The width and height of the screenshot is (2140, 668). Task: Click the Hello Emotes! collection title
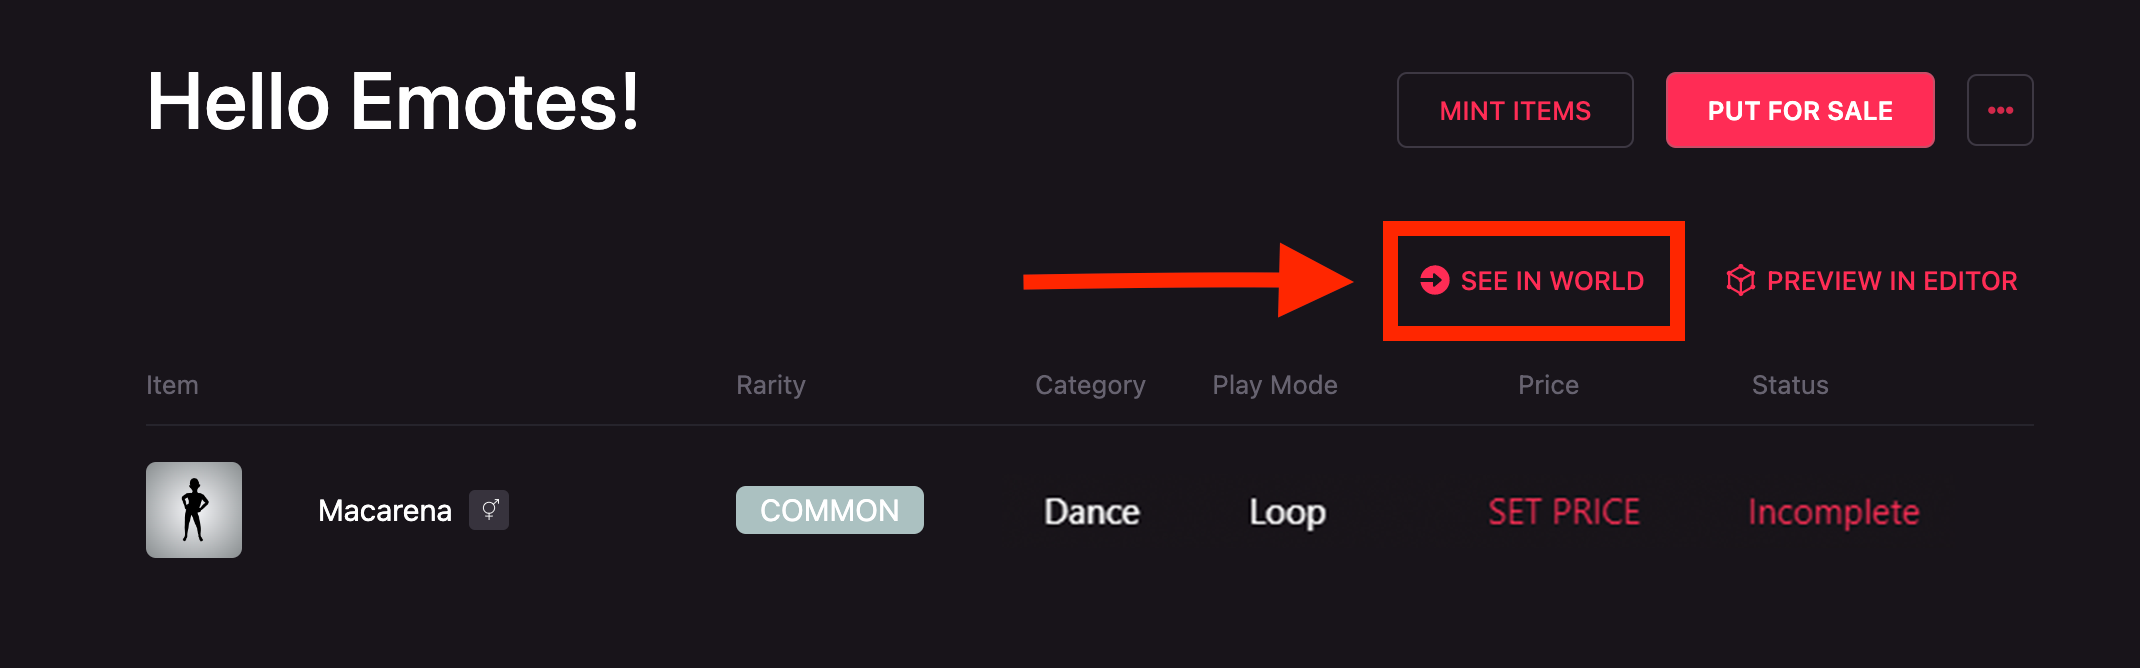pyautogui.click(x=393, y=102)
